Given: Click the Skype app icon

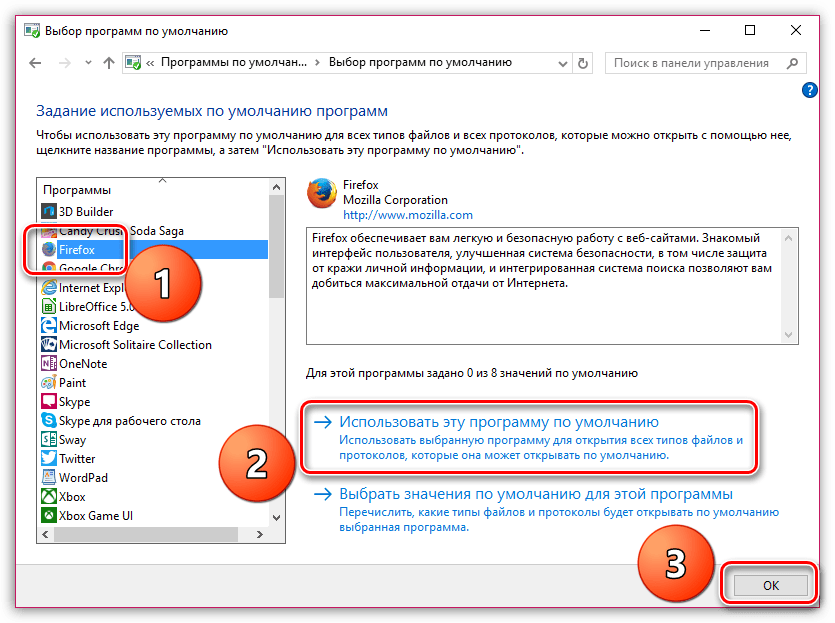Looking at the screenshot, I should [49, 401].
